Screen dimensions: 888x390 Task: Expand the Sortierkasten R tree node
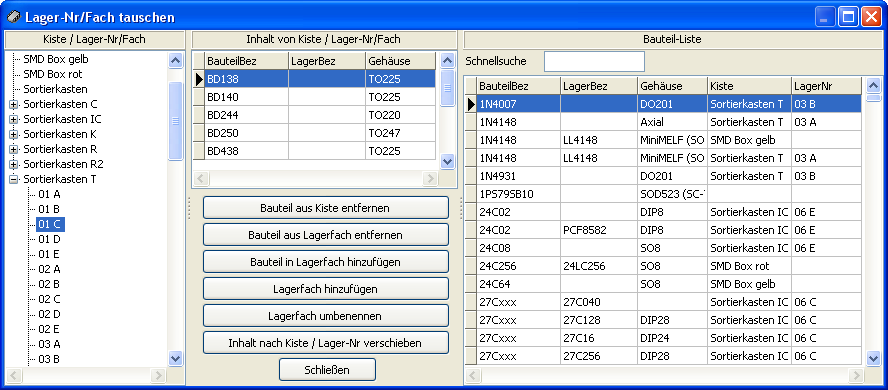point(14,149)
